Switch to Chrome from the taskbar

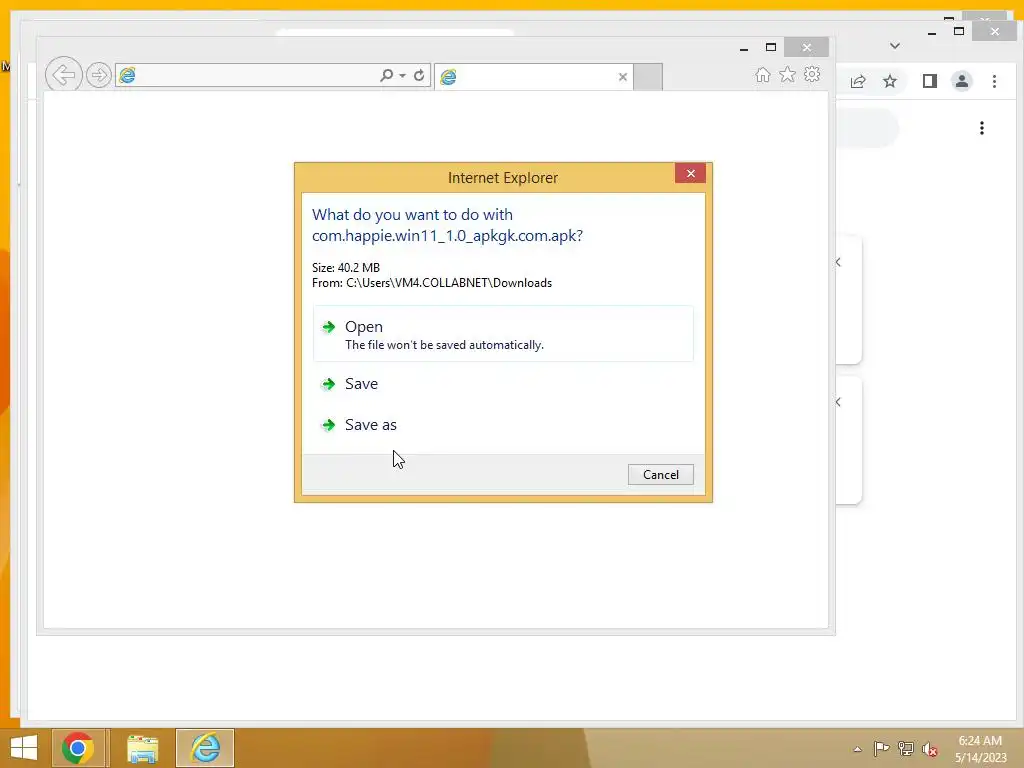pyautogui.click(x=78, y=748)
